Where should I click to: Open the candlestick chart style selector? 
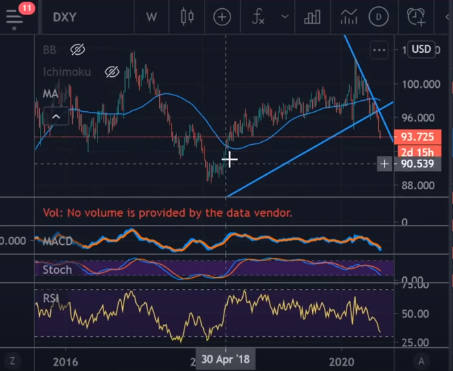click(187, 17)
